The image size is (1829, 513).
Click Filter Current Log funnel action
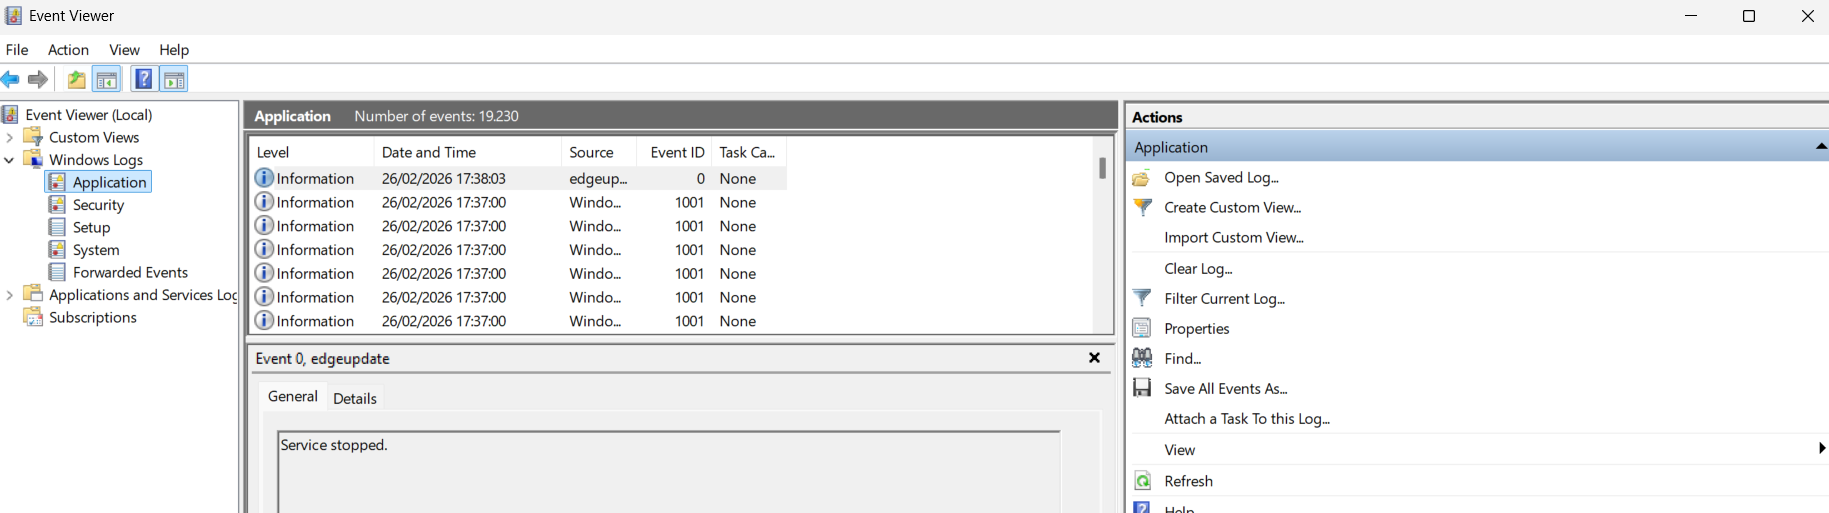click(x=1224, y=299)
